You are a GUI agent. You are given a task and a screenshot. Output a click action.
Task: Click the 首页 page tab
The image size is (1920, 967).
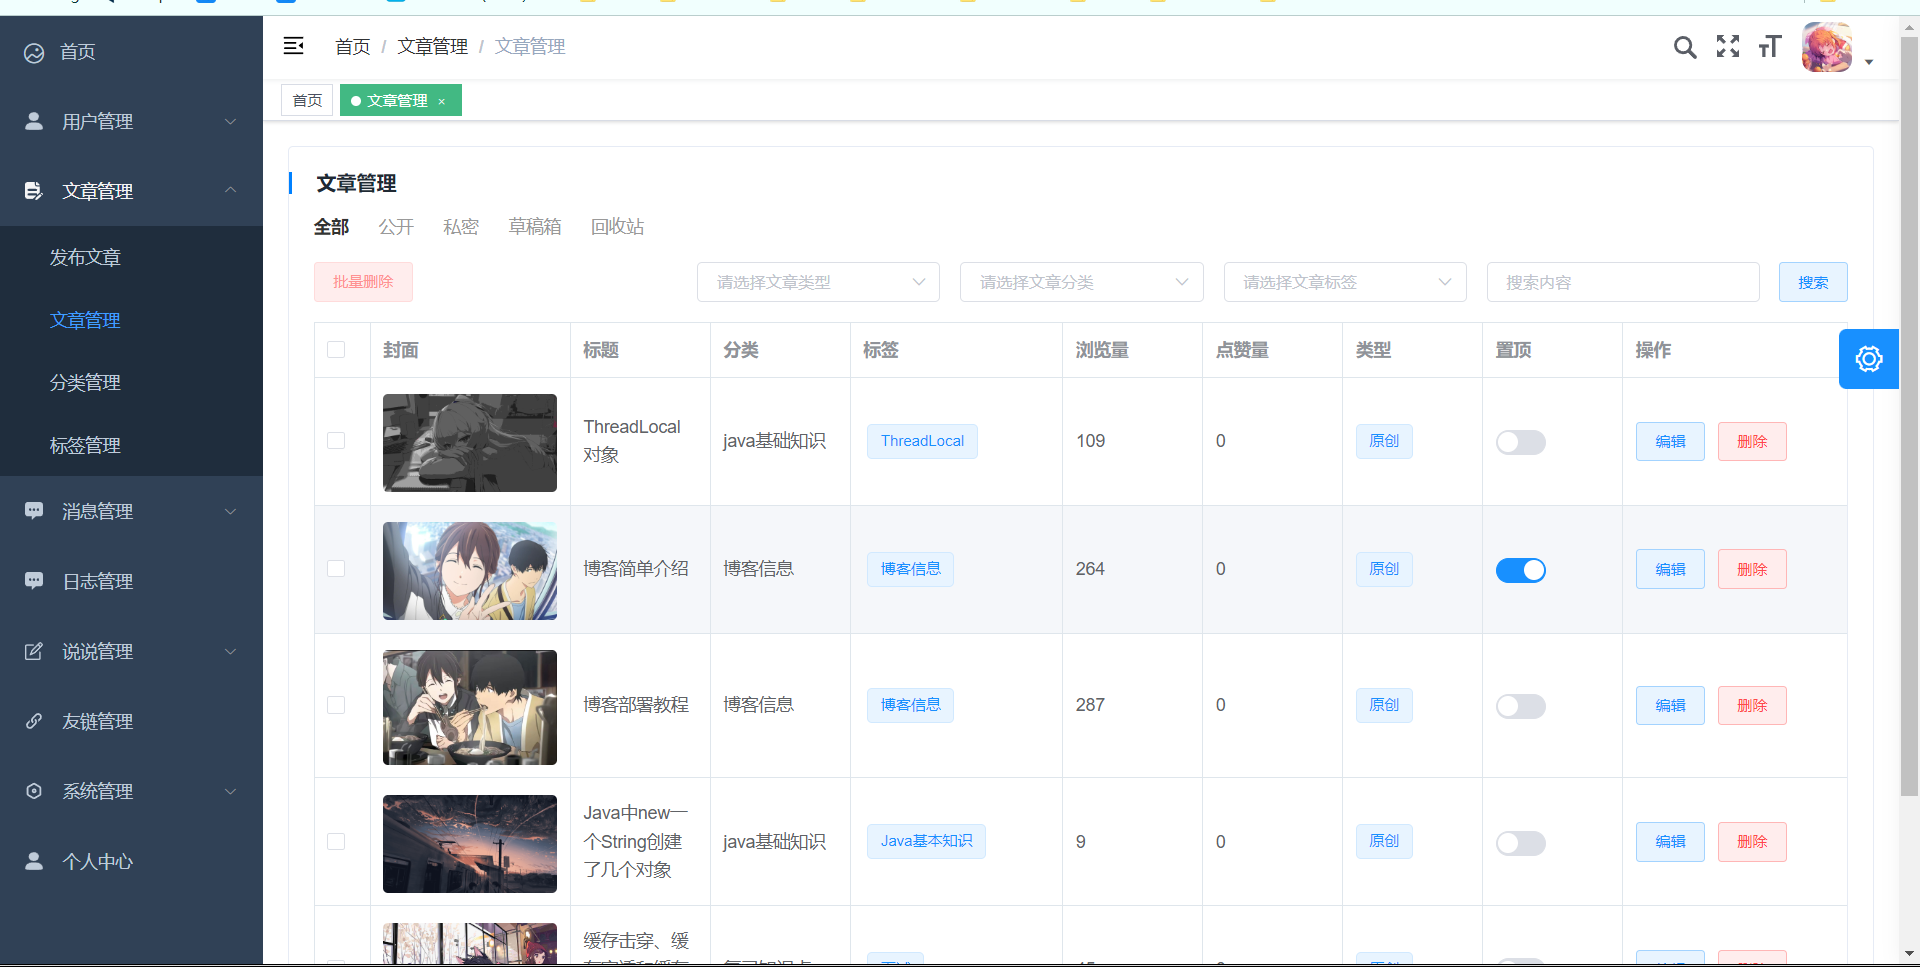point(307,101)
